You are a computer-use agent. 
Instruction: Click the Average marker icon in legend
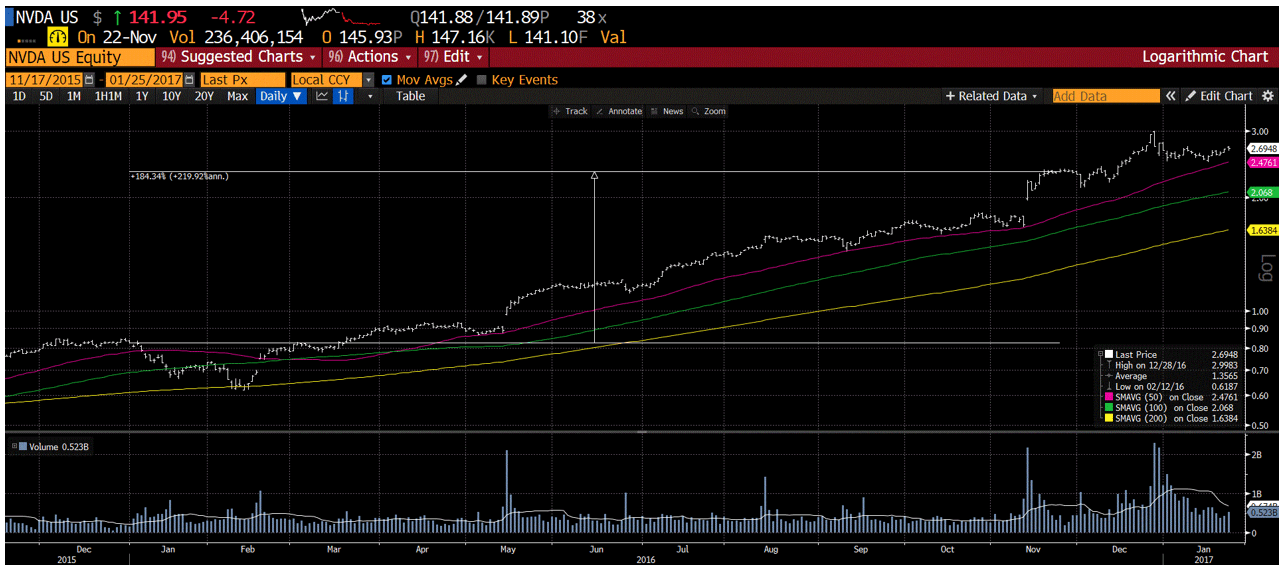(x=1108, y=375)
